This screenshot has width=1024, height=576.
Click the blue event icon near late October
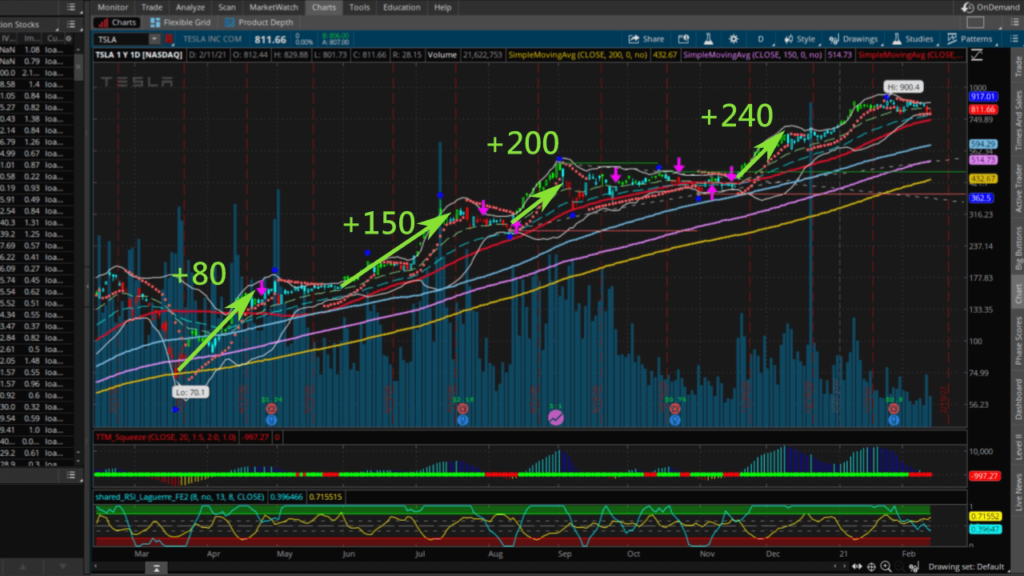675,420
